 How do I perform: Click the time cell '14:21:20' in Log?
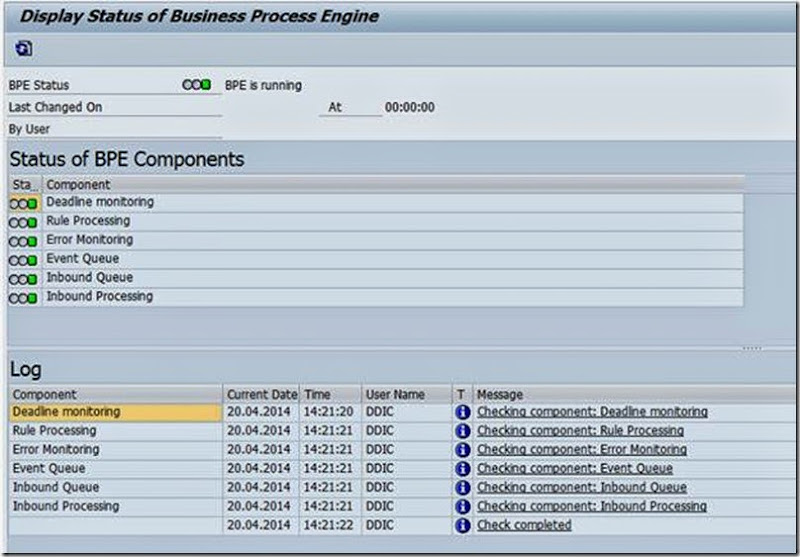tap(329, 412)
